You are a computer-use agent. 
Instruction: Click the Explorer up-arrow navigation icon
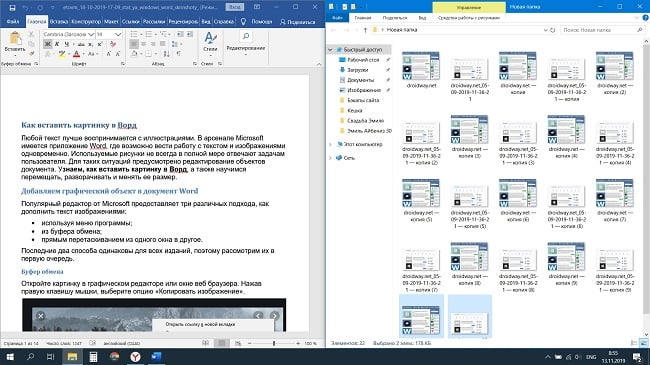[x=365, y=30]
